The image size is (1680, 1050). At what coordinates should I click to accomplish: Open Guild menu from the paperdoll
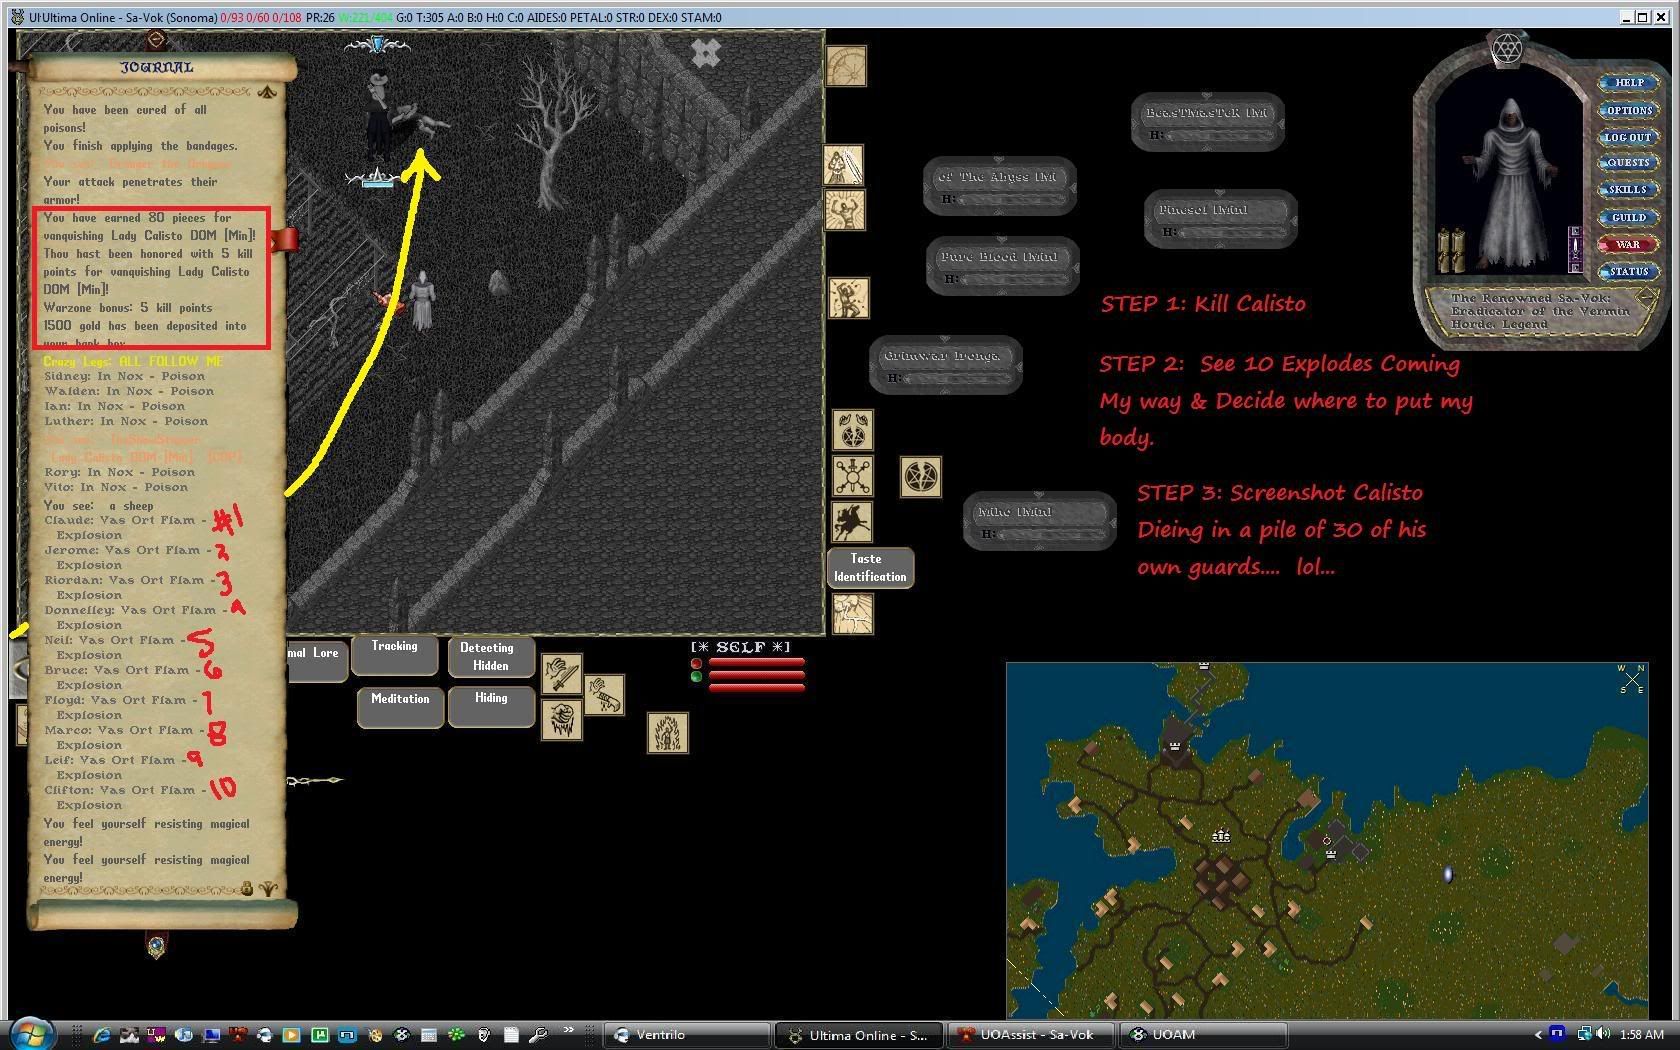coord(1629,217)
